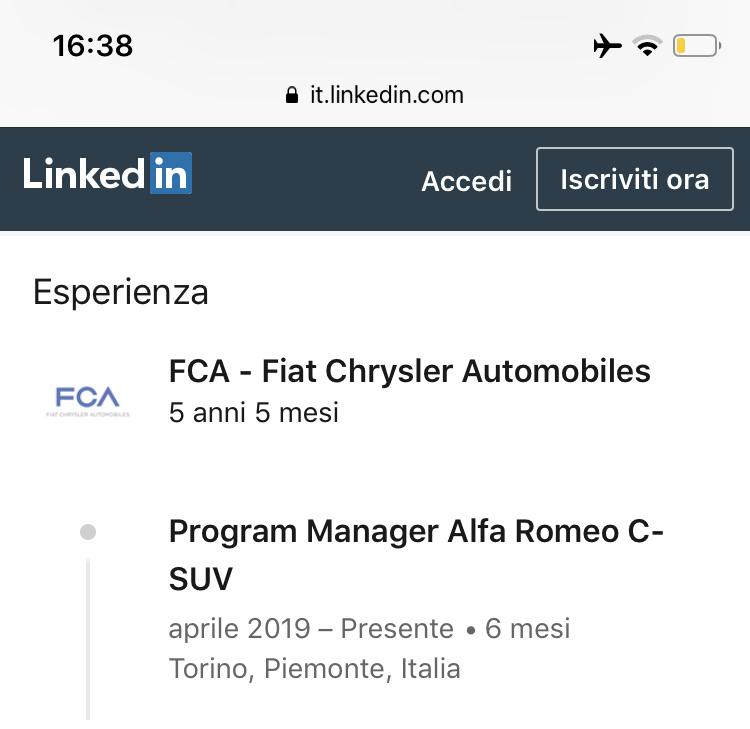This screenshot has width=750, height=729.
Task: Tap the airplane mode icon
Action: point(607,46)
